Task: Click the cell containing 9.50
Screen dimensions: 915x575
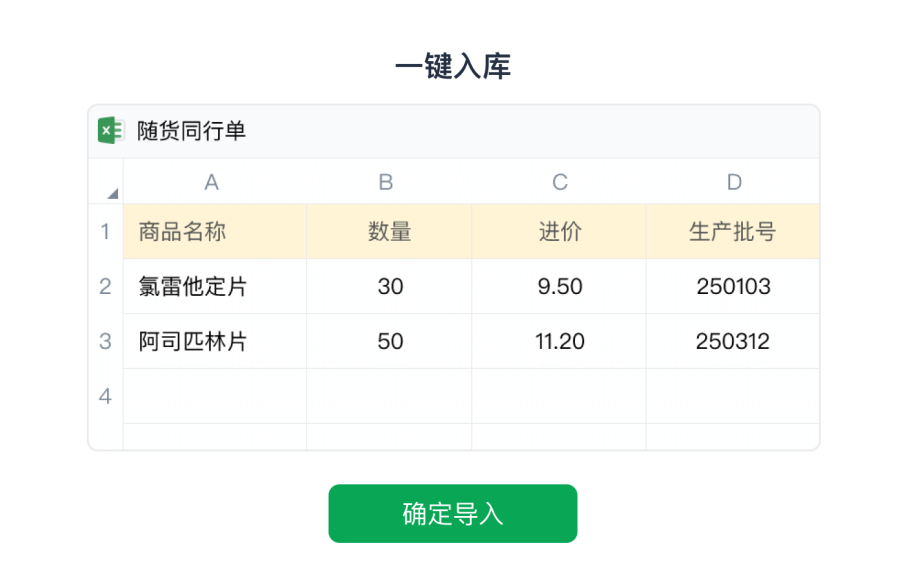Action: [x=559, y=287]
